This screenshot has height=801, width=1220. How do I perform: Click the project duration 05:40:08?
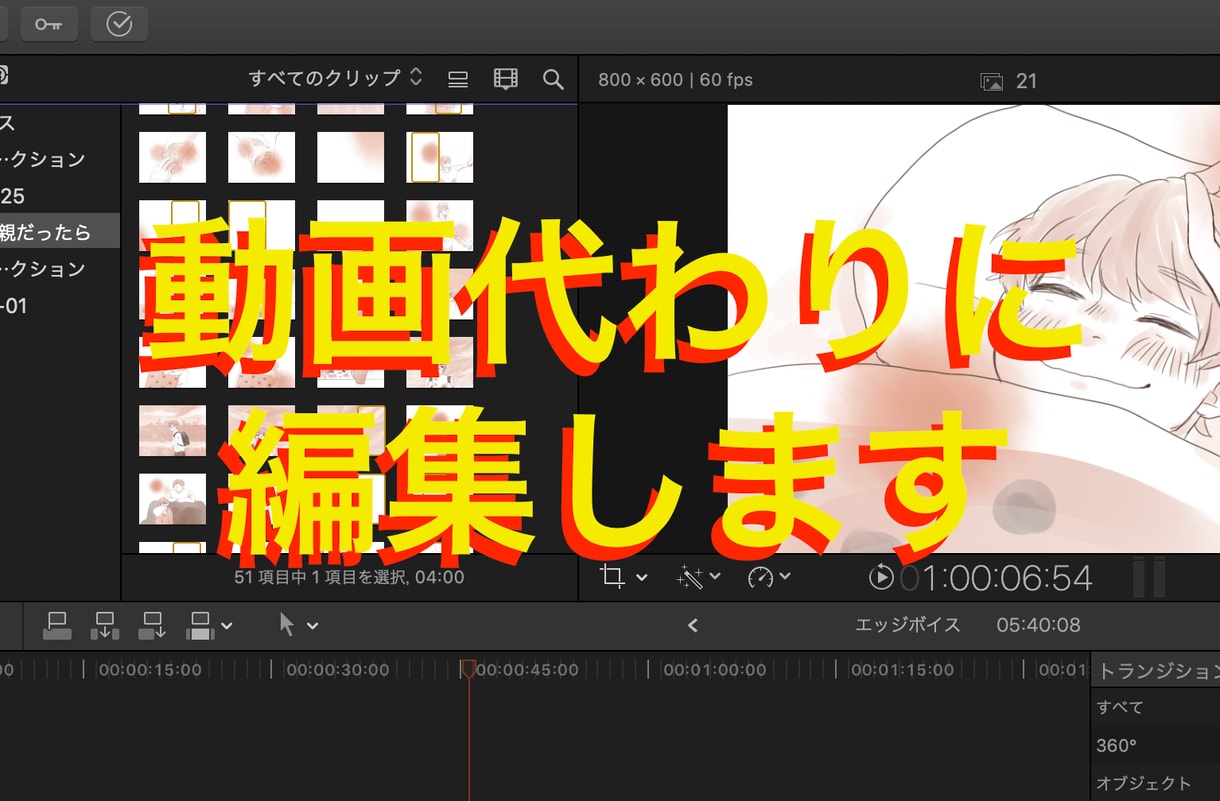(1038, 625)
